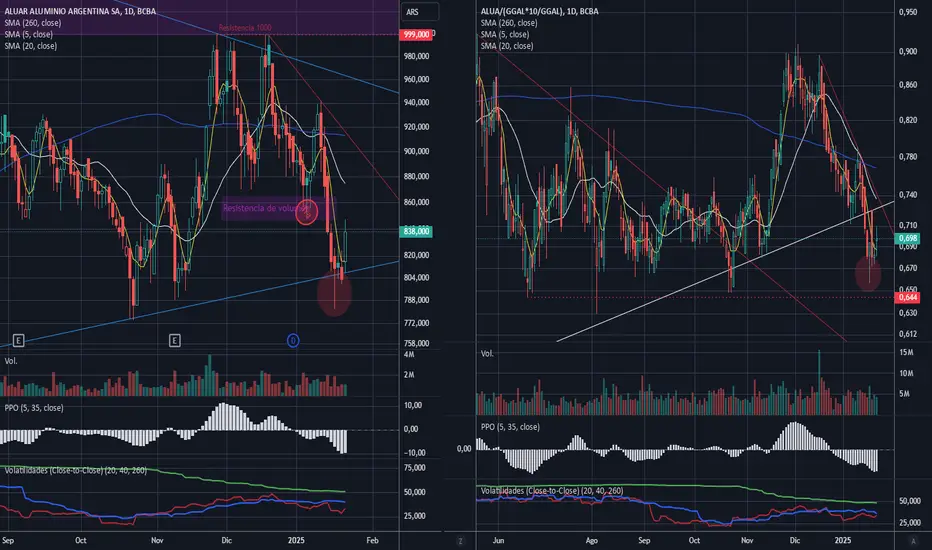Click 0,950 on the right price axis
The height and width of the screenshot is (550, 932).
908,12
